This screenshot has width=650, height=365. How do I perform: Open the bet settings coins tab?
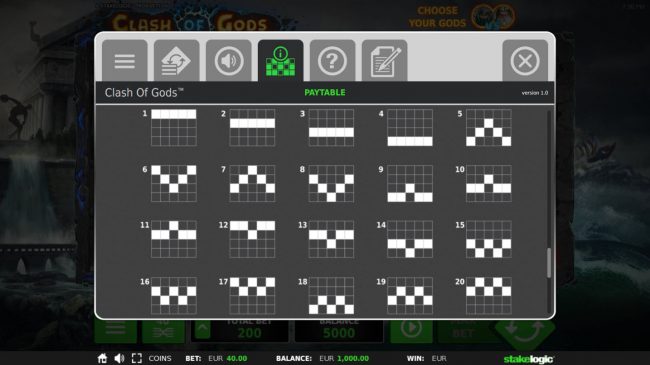(x=177, y=61)
